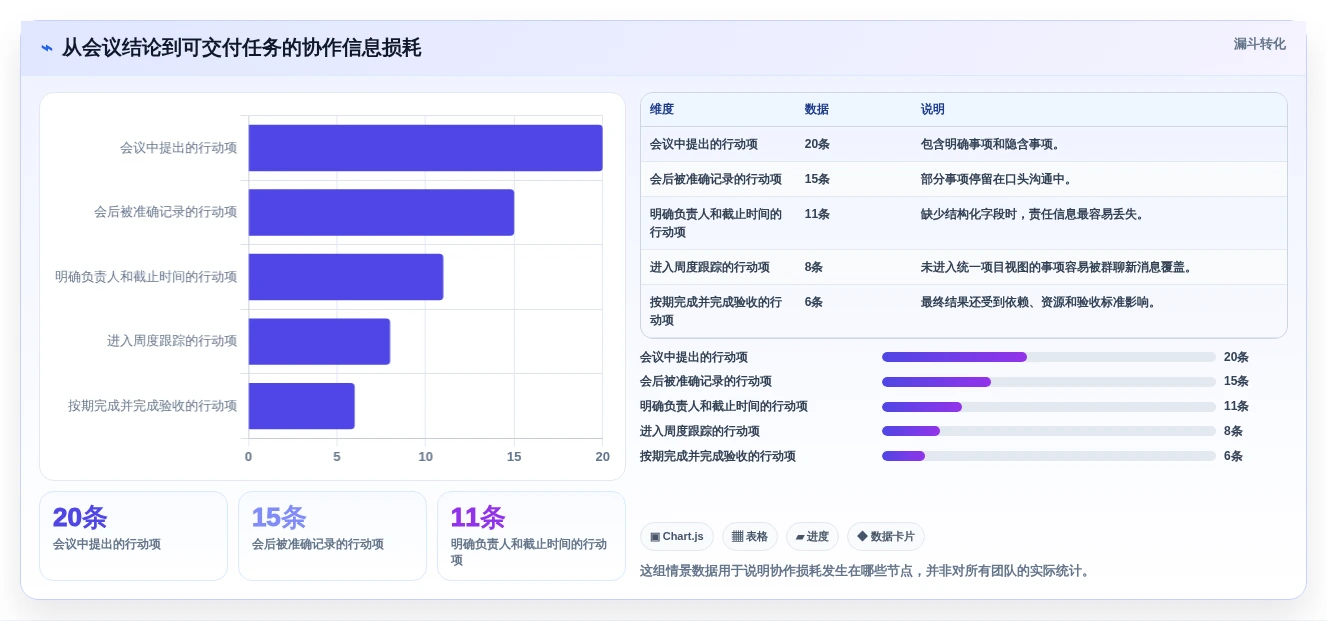
Task: Click the 维度 column header
Action: tap(662, 109)
